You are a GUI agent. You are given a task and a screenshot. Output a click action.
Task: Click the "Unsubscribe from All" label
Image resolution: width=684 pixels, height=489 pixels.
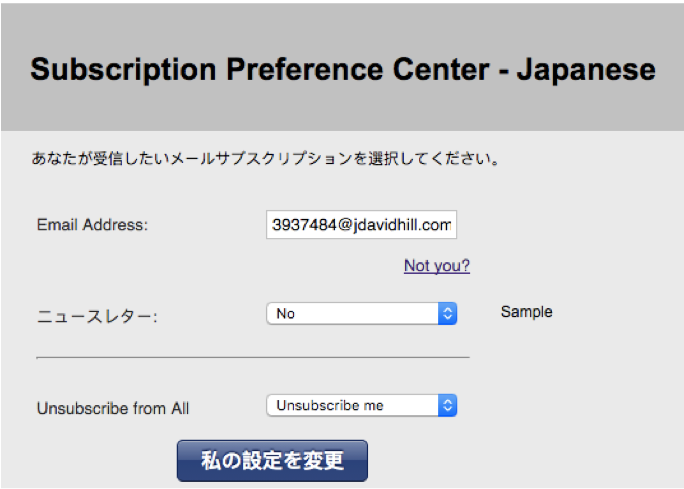pos(113,408)
